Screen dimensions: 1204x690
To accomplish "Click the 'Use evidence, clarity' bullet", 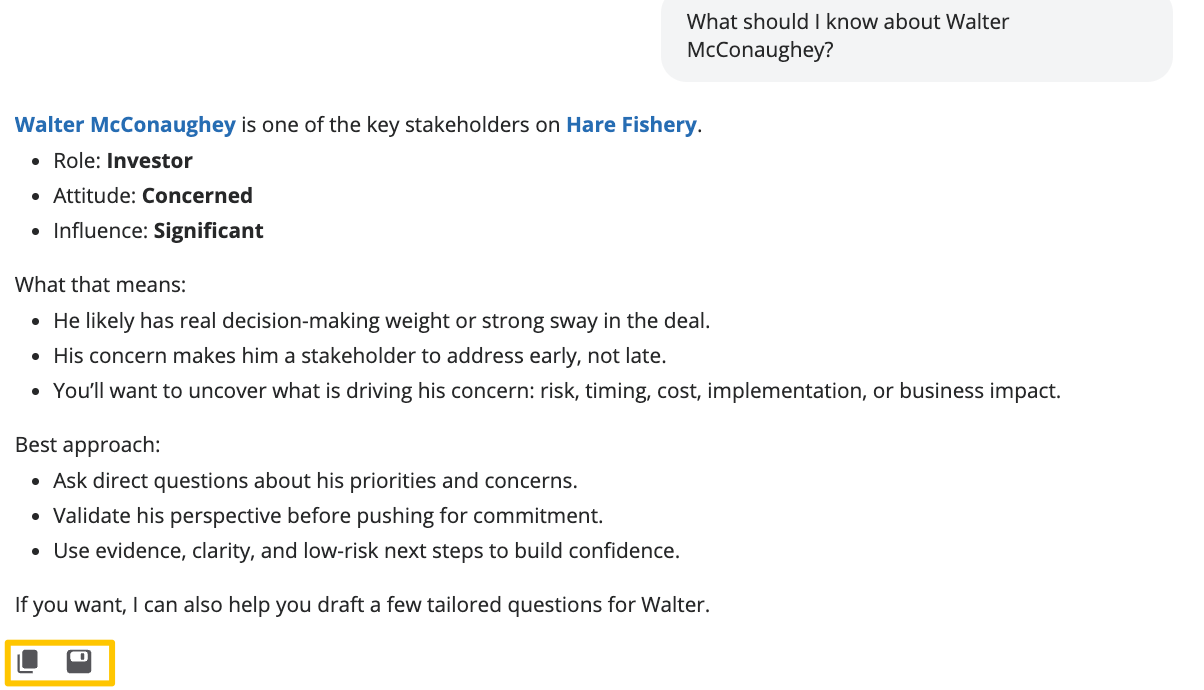I will (367, 551).
